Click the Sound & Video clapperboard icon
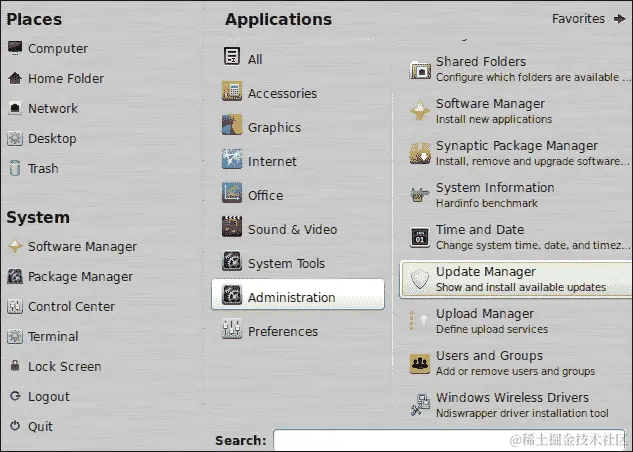633x452 pixels. (232, 227)
